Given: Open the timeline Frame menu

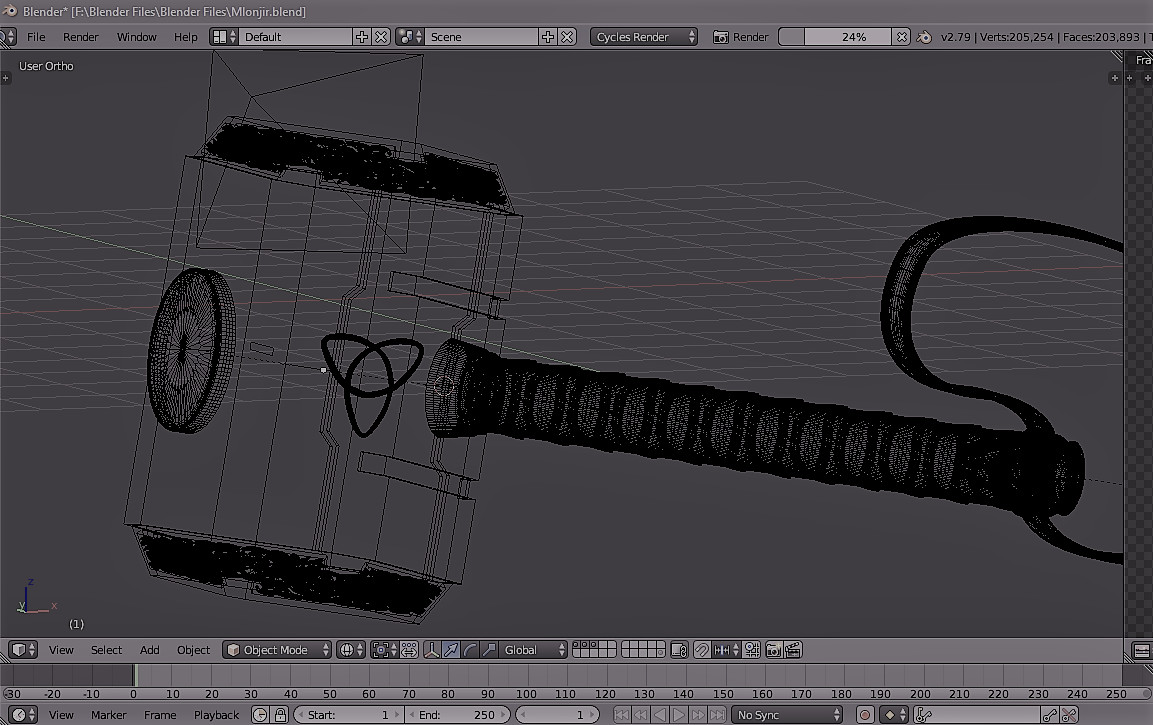Looking at the screenshot, I should point(160,715).
